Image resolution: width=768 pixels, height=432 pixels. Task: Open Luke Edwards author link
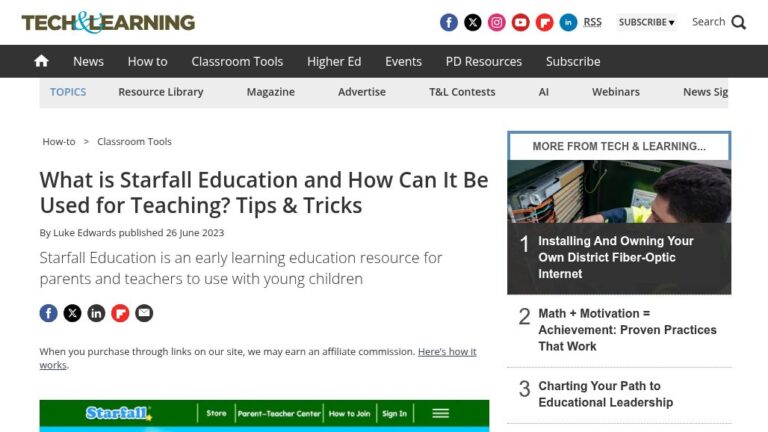[x=84, y=233]
